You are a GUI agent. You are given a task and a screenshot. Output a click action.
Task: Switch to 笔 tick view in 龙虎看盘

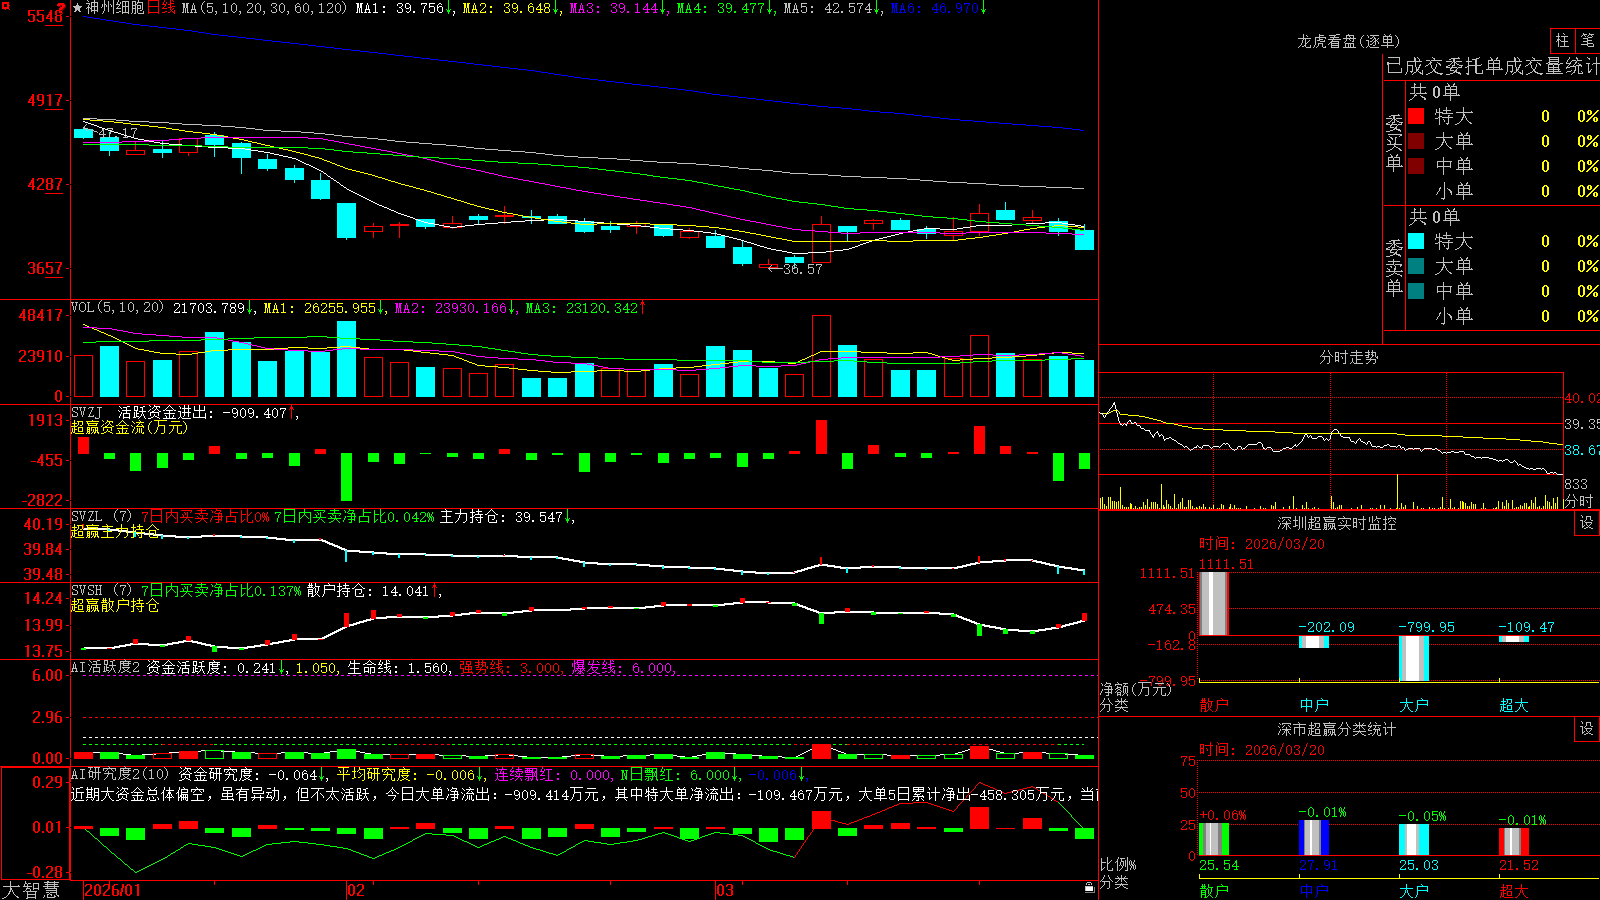coord(1587,40)
